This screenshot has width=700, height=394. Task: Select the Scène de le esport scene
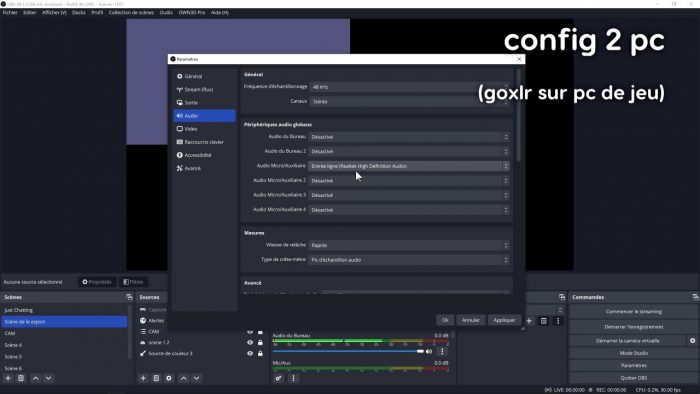(64, 322)
